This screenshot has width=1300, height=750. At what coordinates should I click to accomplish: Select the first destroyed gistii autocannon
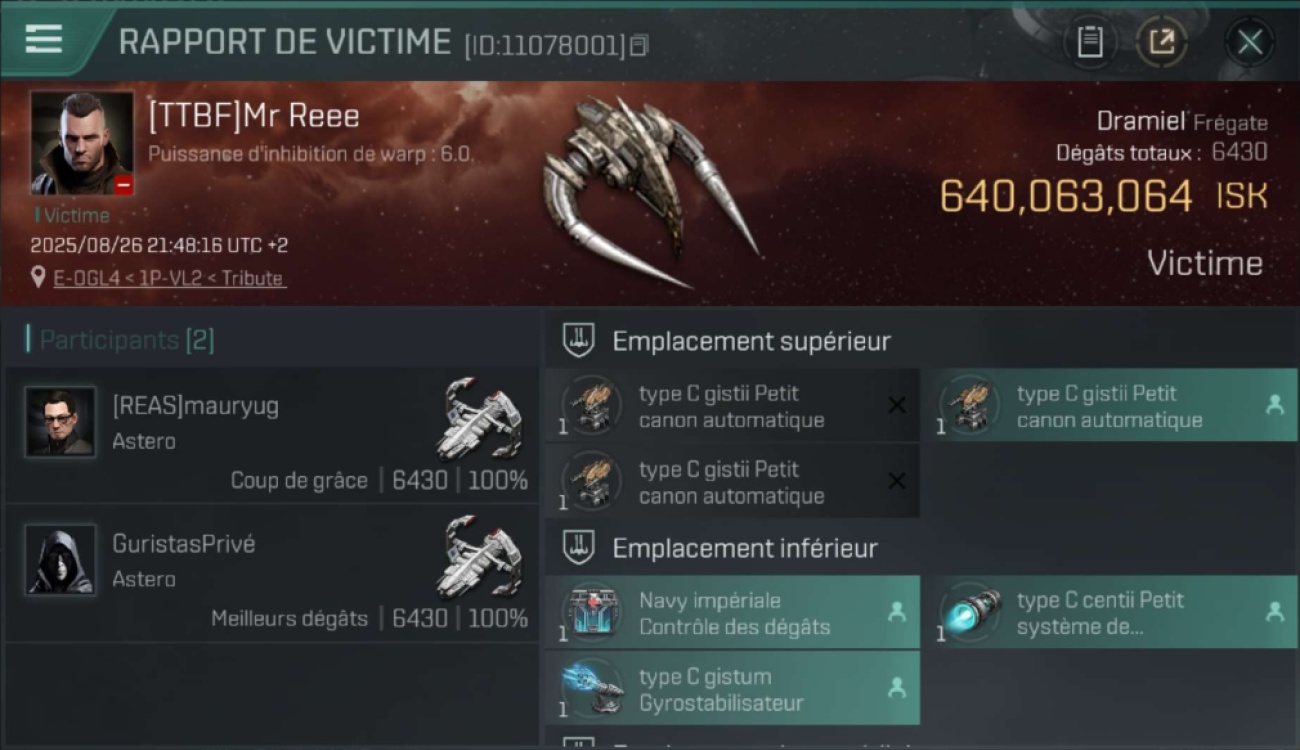pyautogui.click(x=732, y=406)
